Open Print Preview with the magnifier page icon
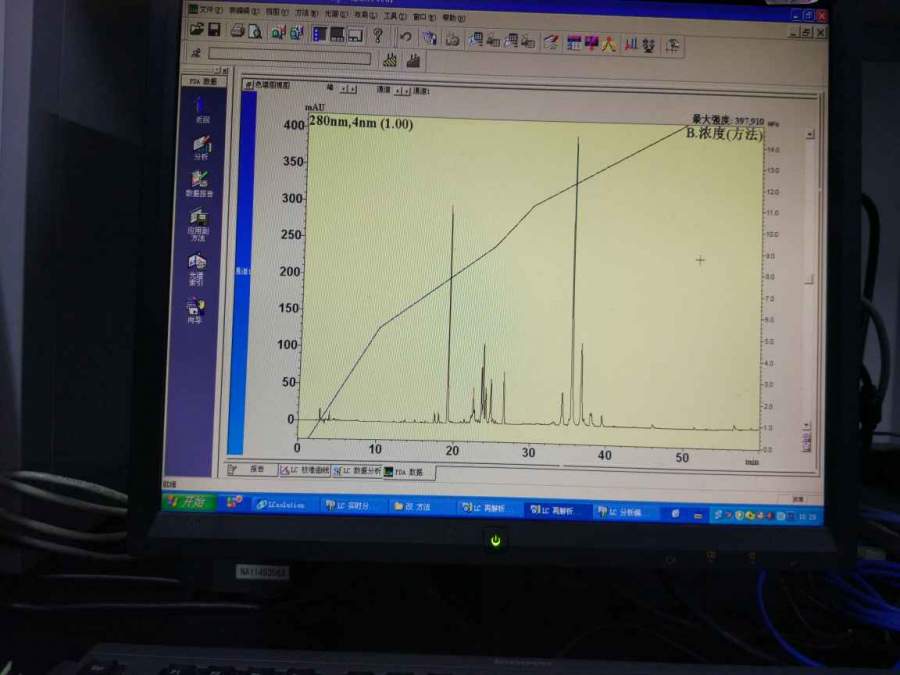The image size is (900, 675). pyautogui.click(x=255, y=31)
